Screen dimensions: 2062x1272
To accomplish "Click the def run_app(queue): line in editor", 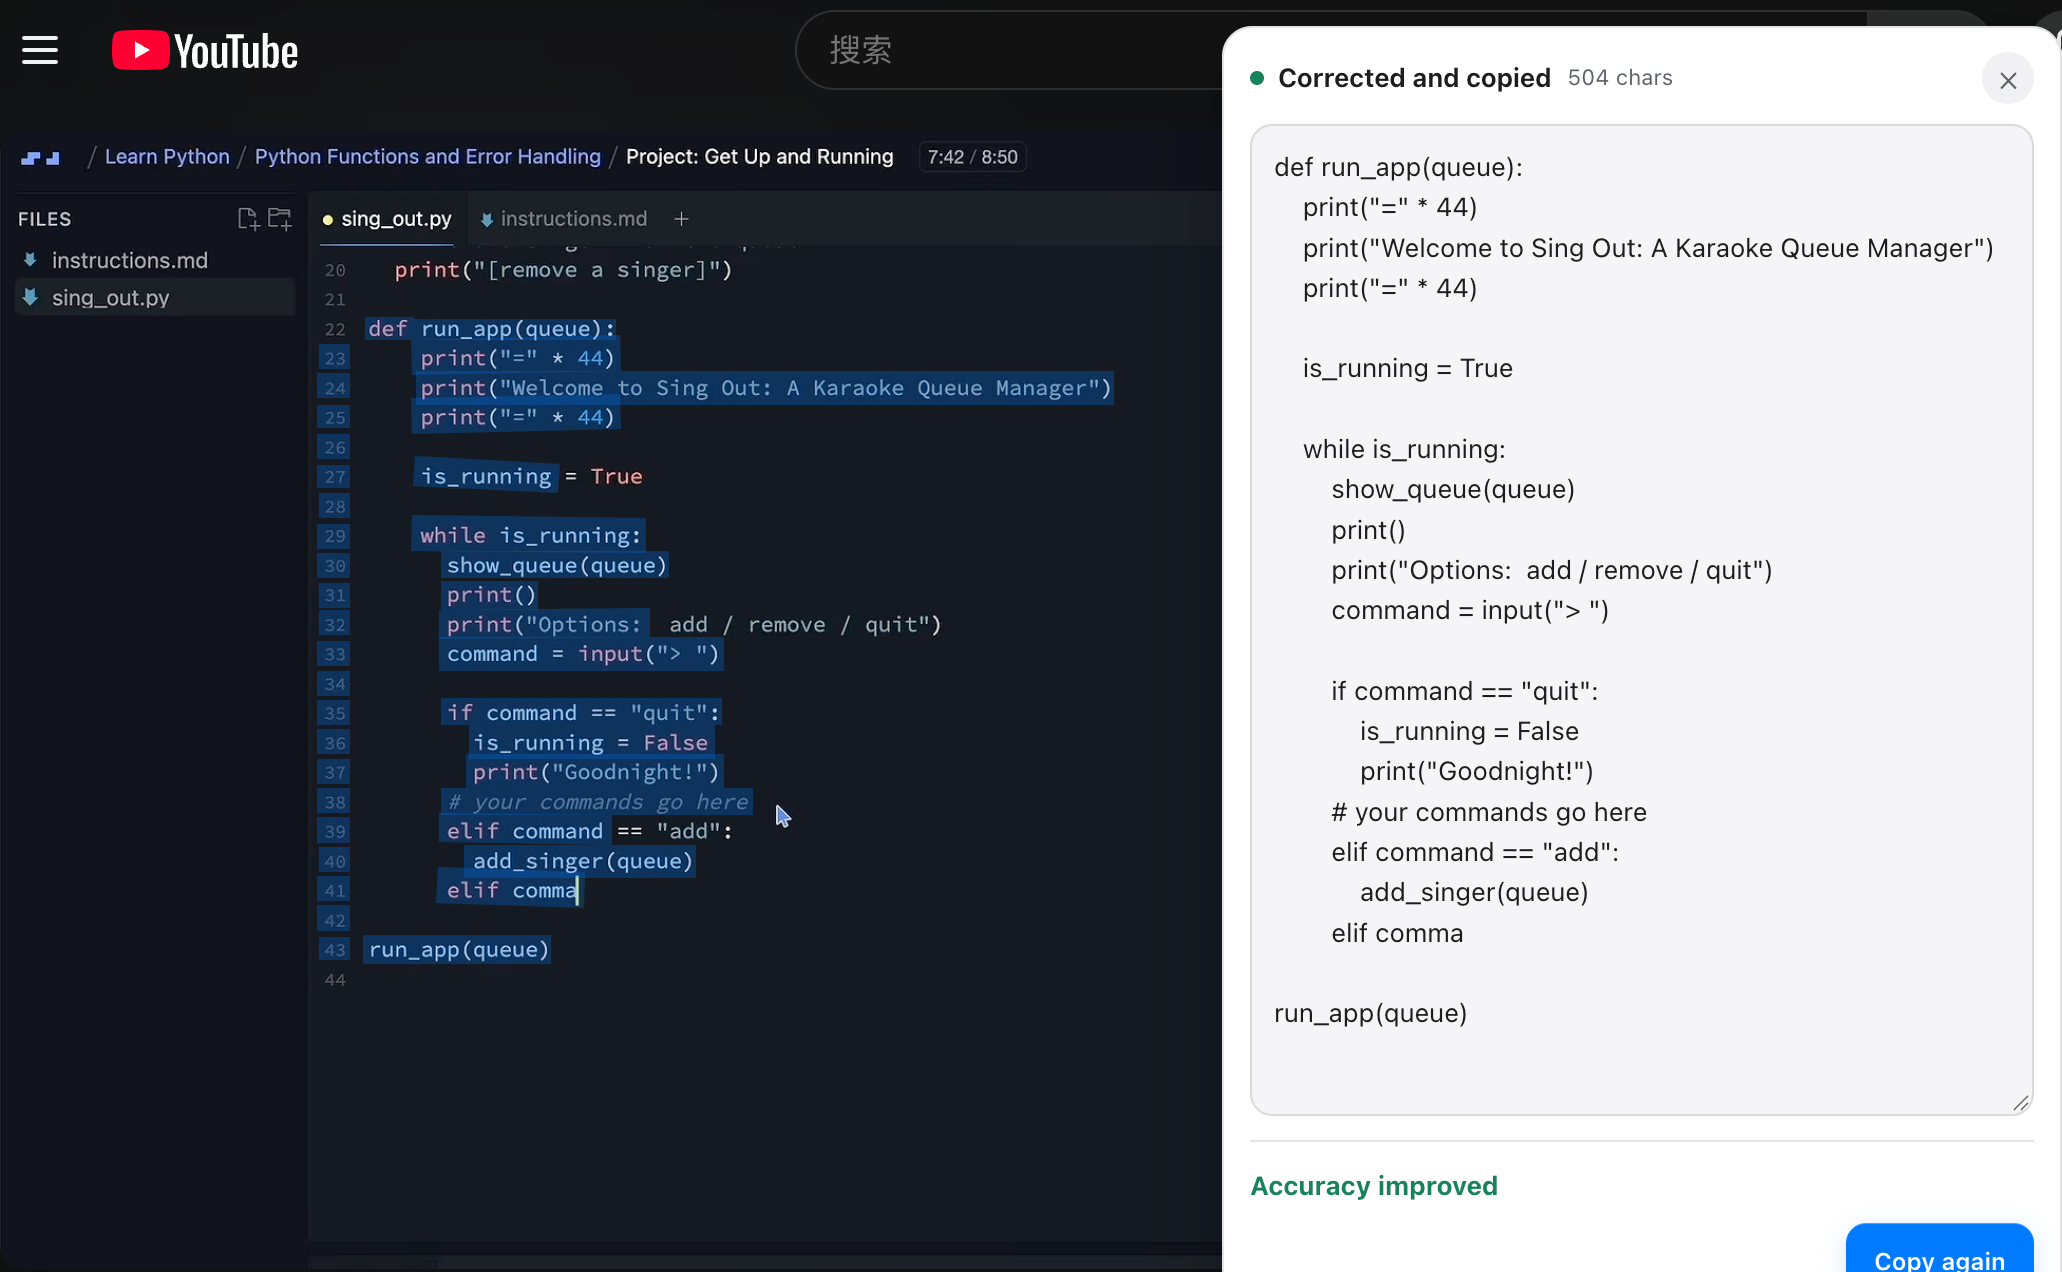I will (491, 329).
